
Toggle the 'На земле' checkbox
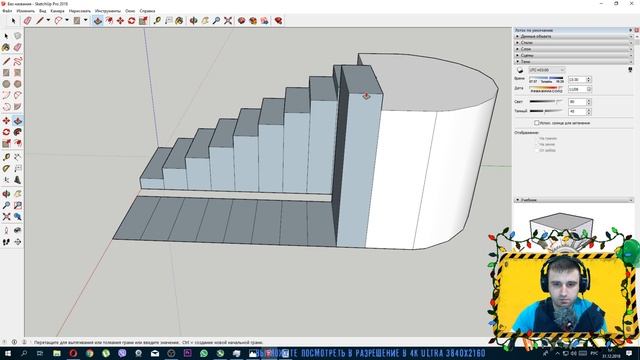[537, 144]
